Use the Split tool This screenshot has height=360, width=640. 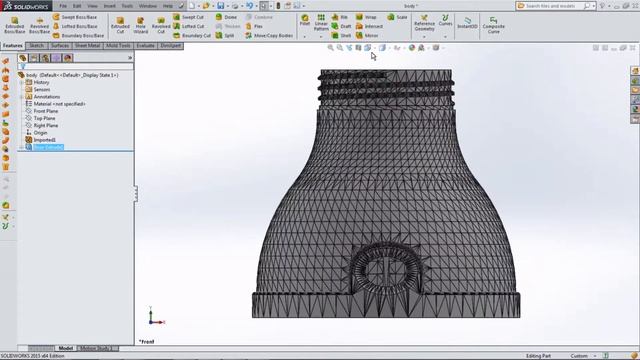tap(225, 36)
